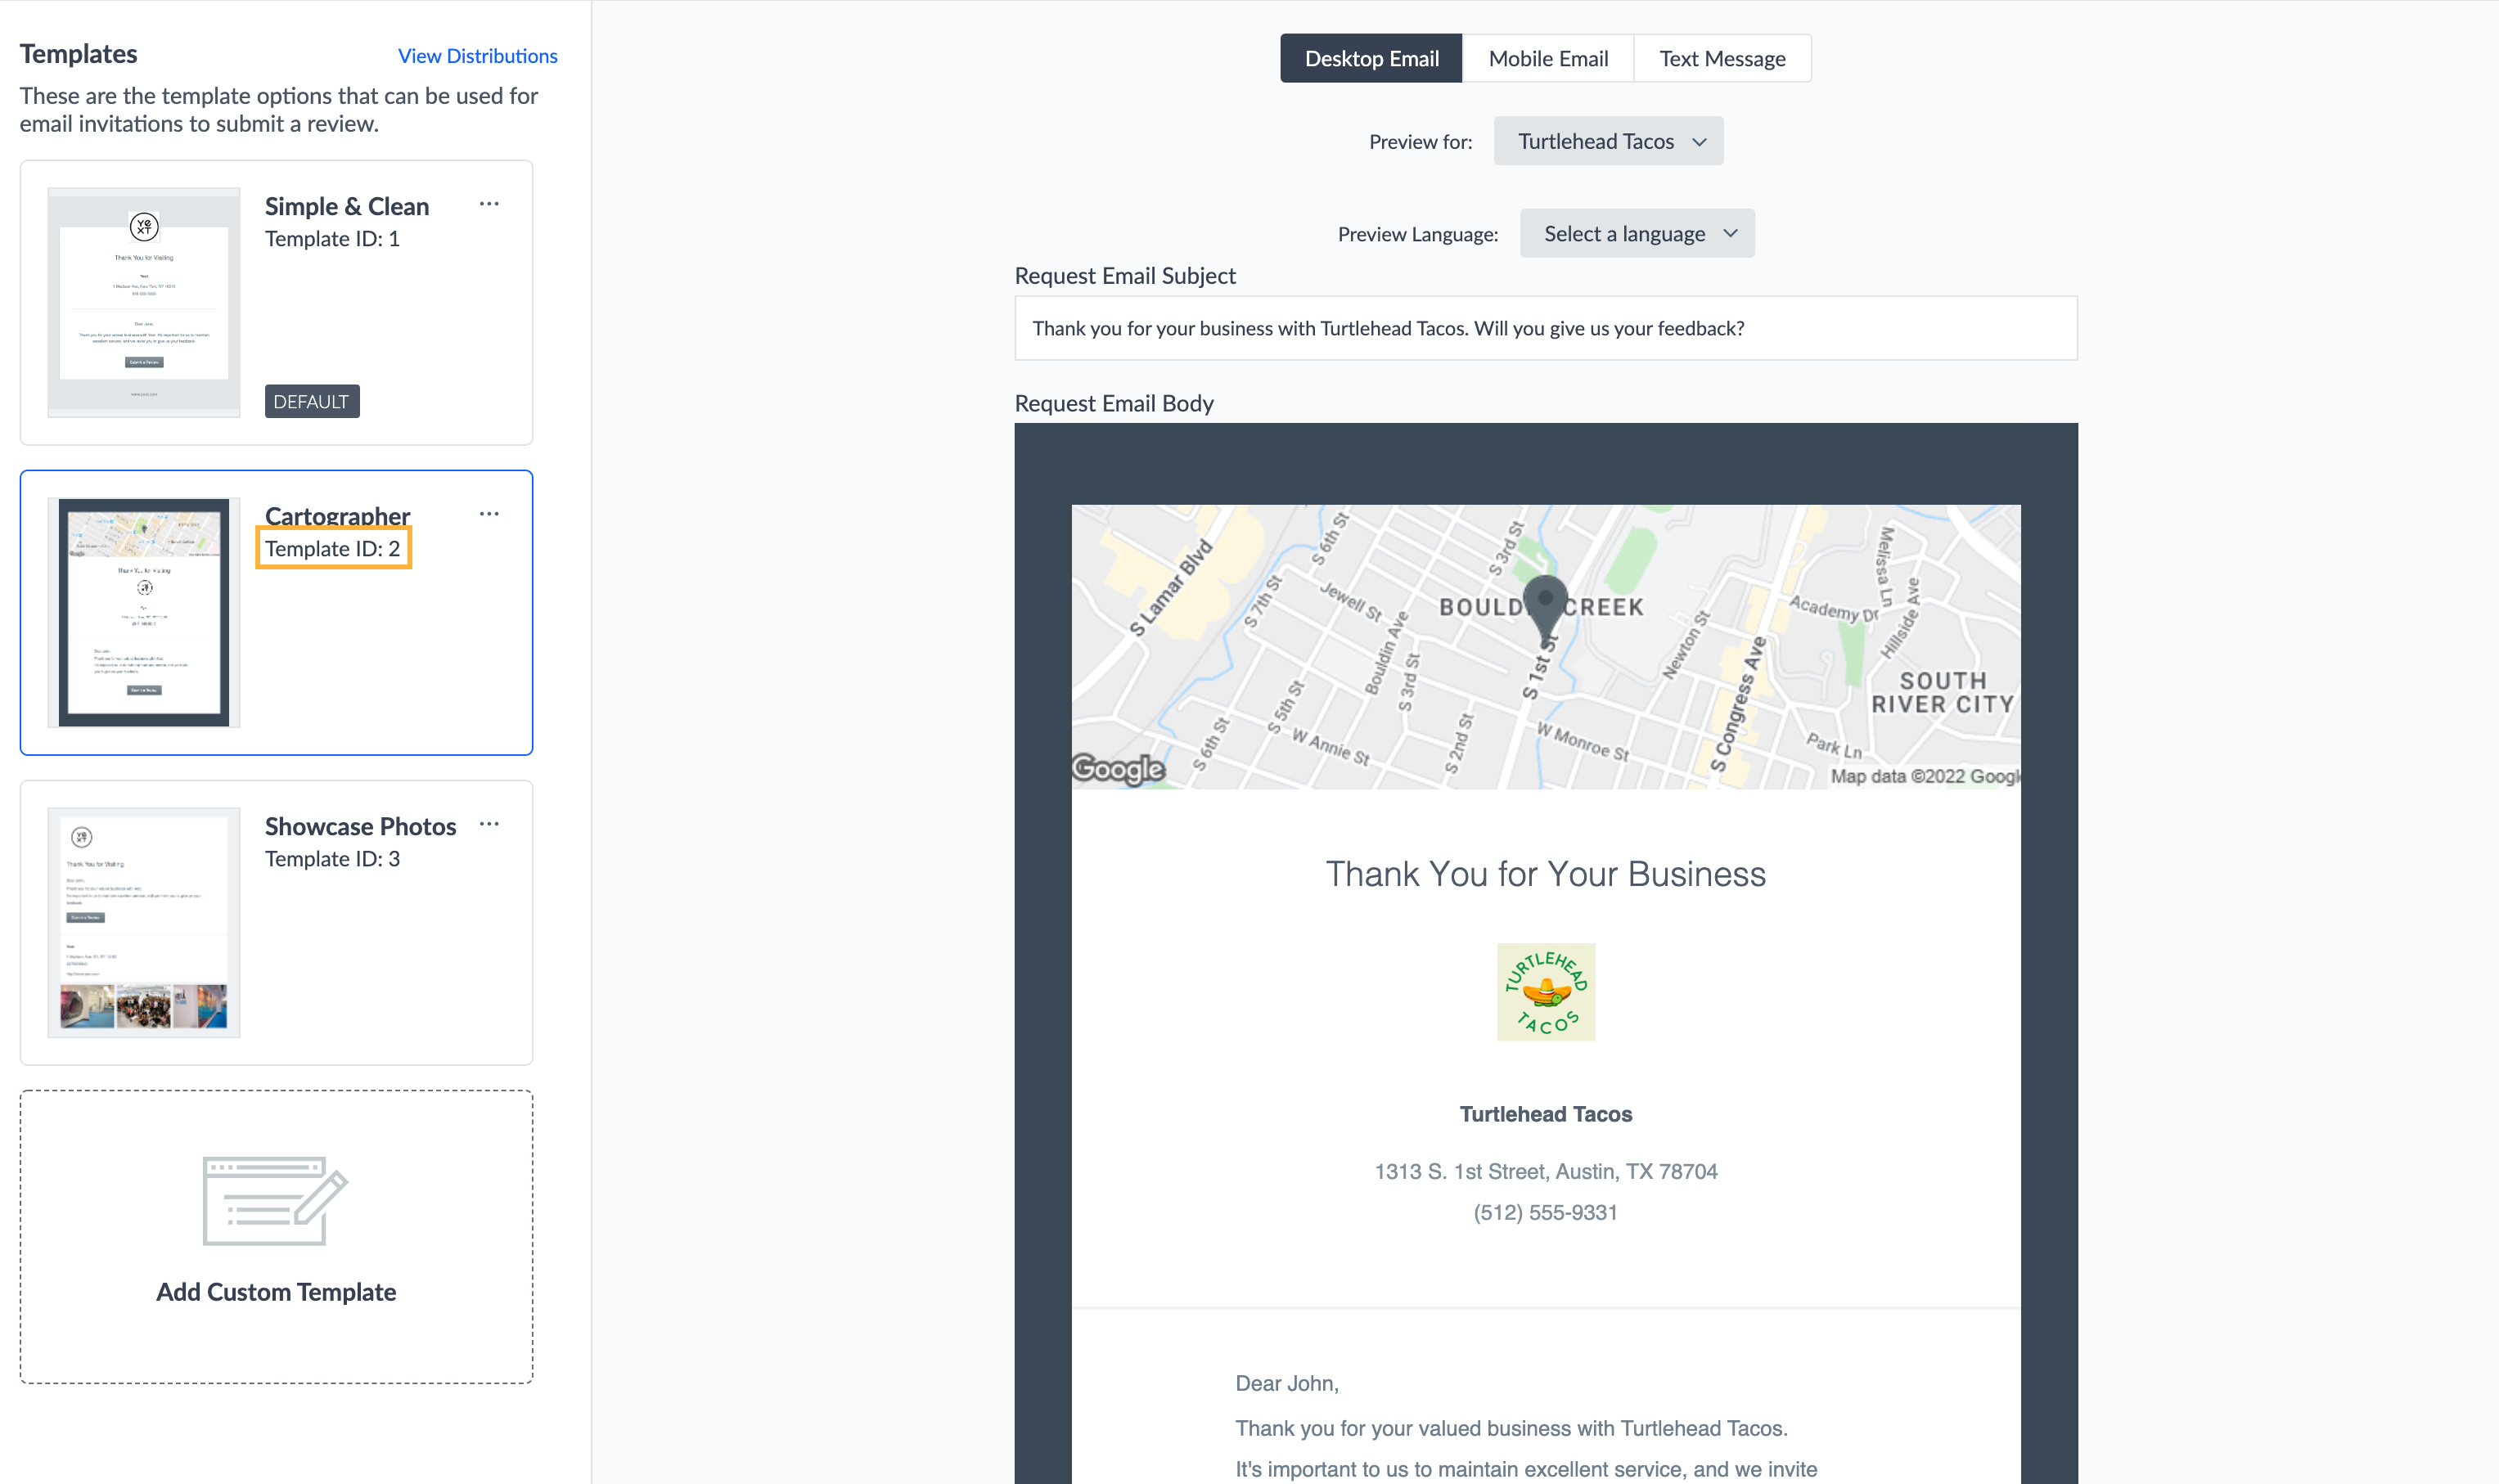Click the Templates heading
Viewport: 2499px width, 1484px height.
(79, 54)
